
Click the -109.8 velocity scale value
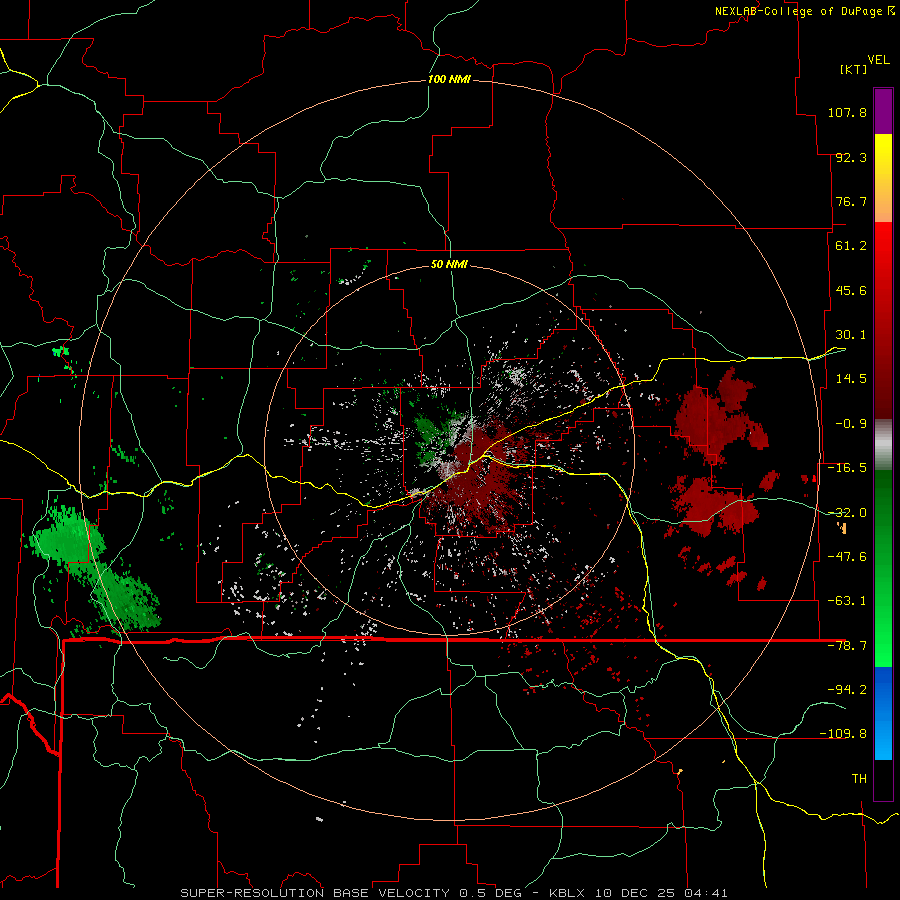click(x=843, y=734)
